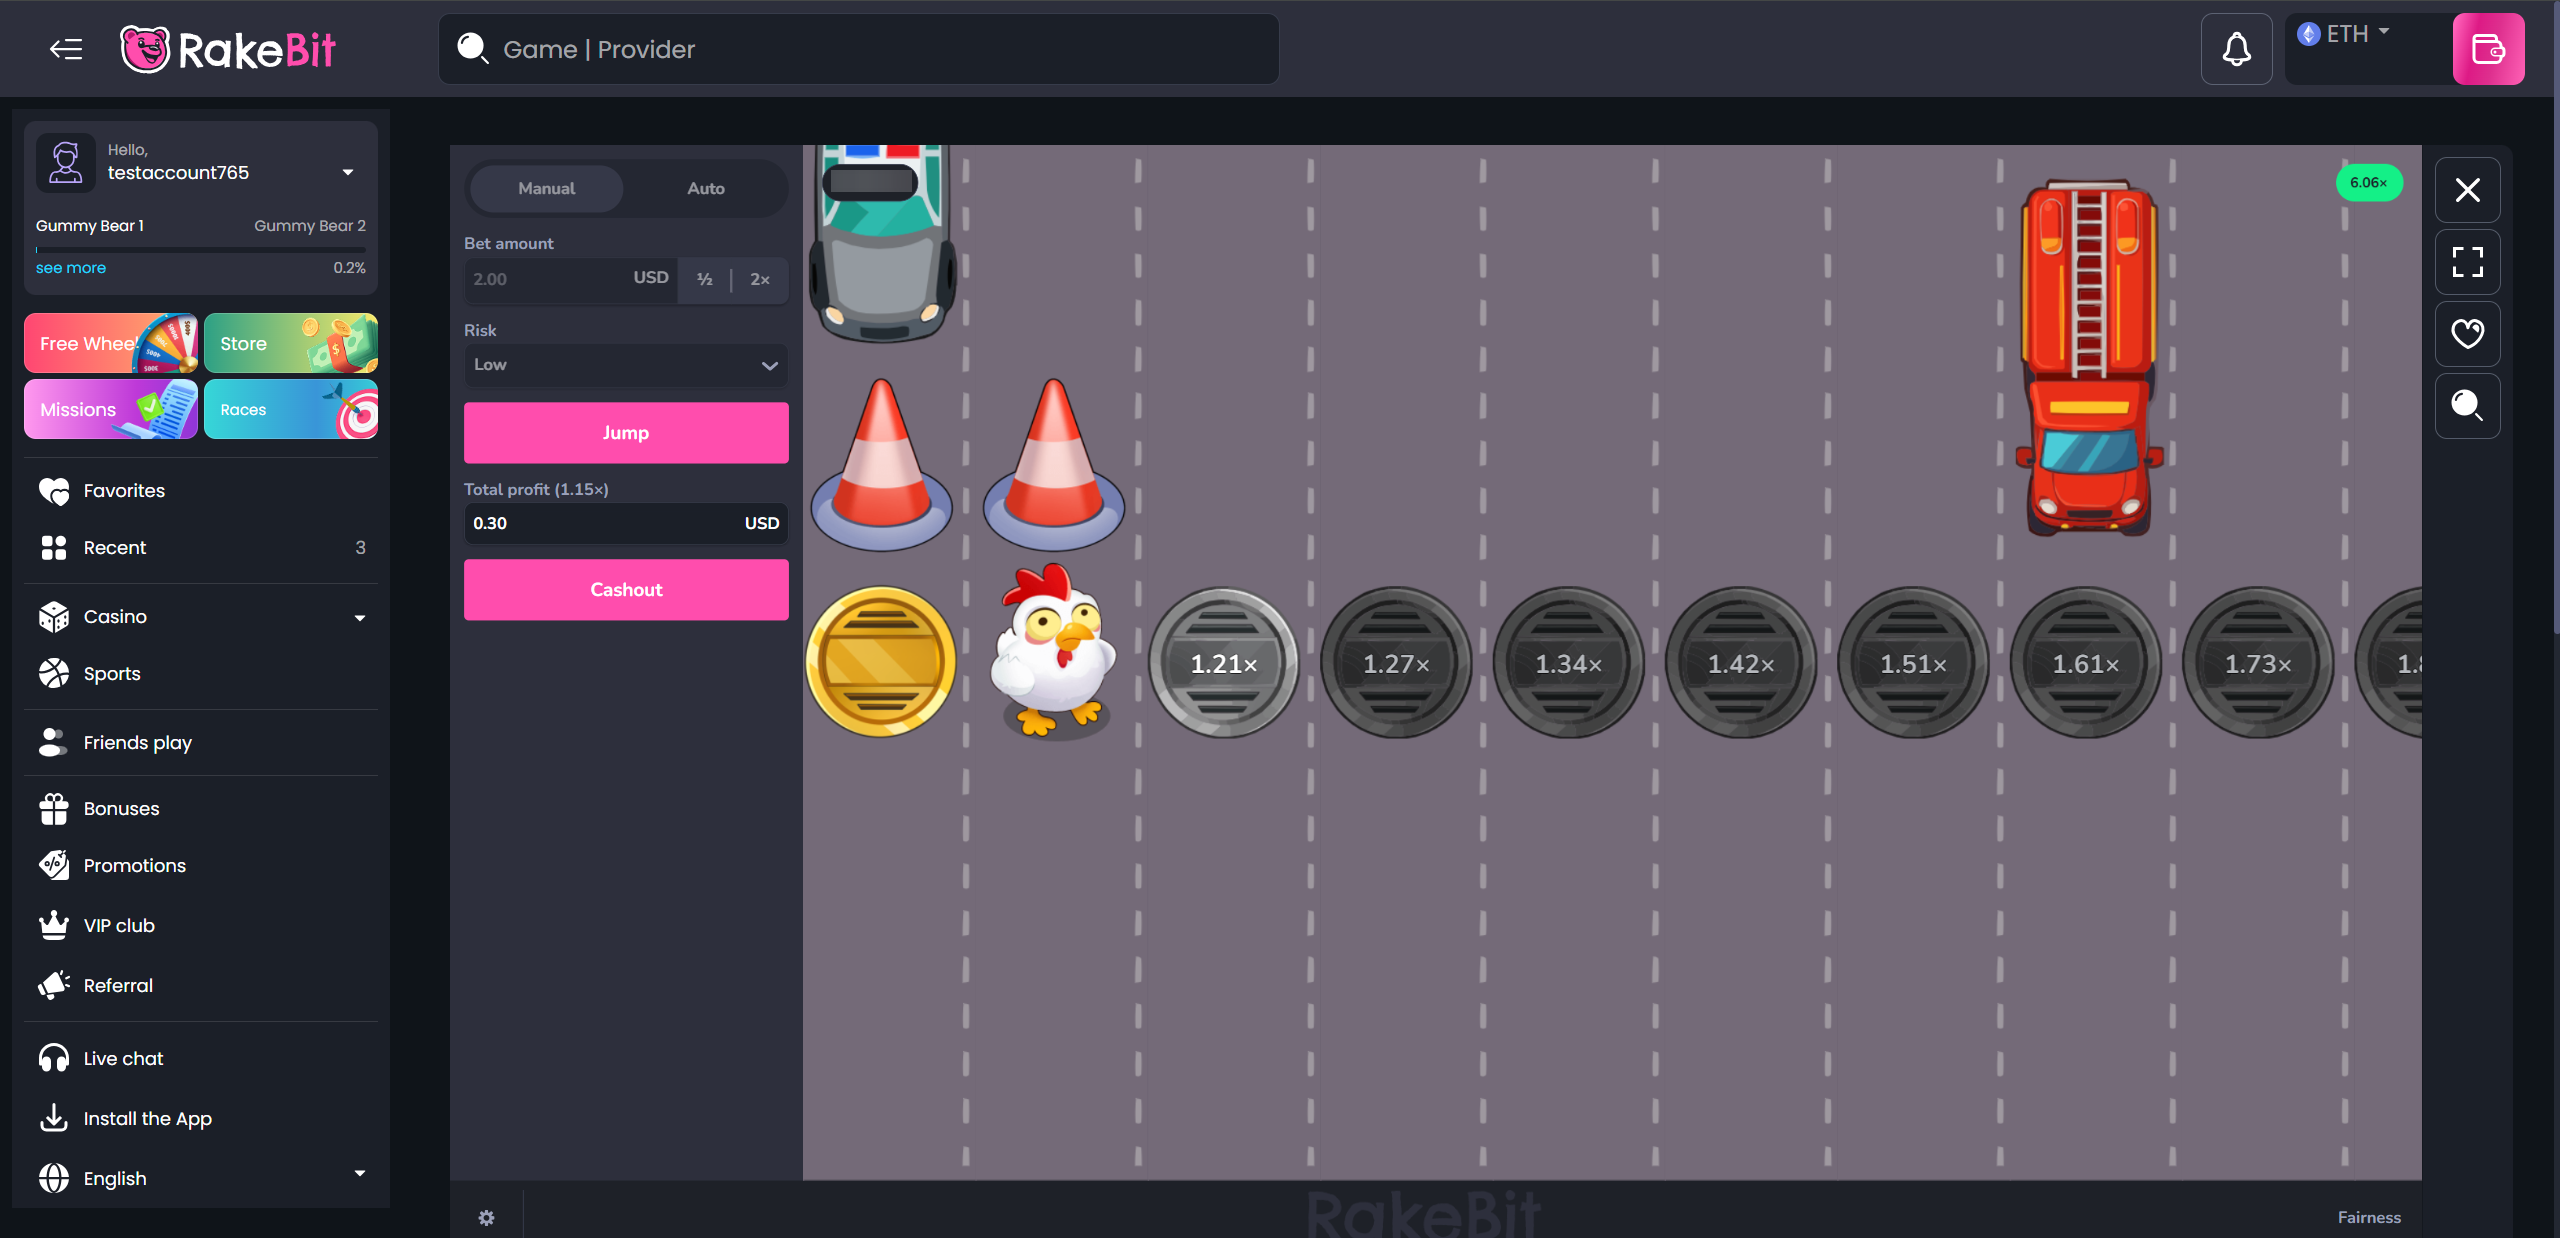Click the golden completed manhole coin
The image size is (2560, 1238).
tap(880, 662)
